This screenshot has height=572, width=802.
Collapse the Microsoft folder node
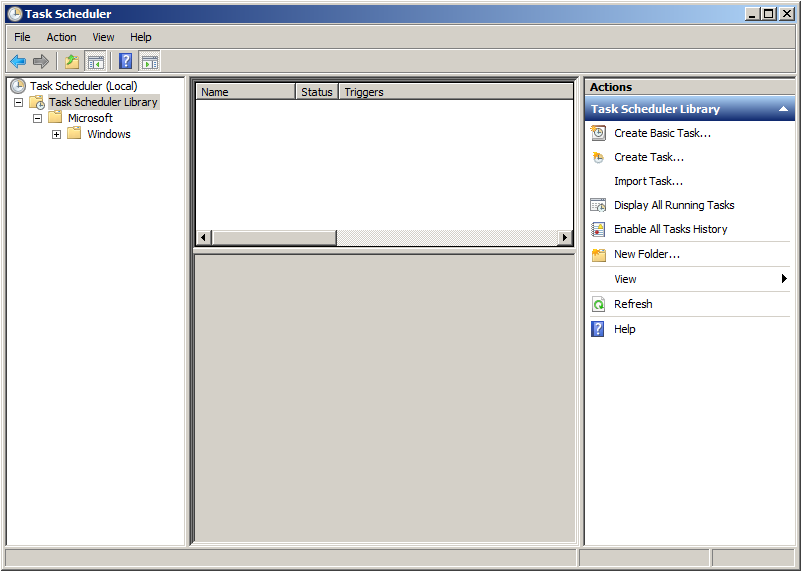click(37, 118)
